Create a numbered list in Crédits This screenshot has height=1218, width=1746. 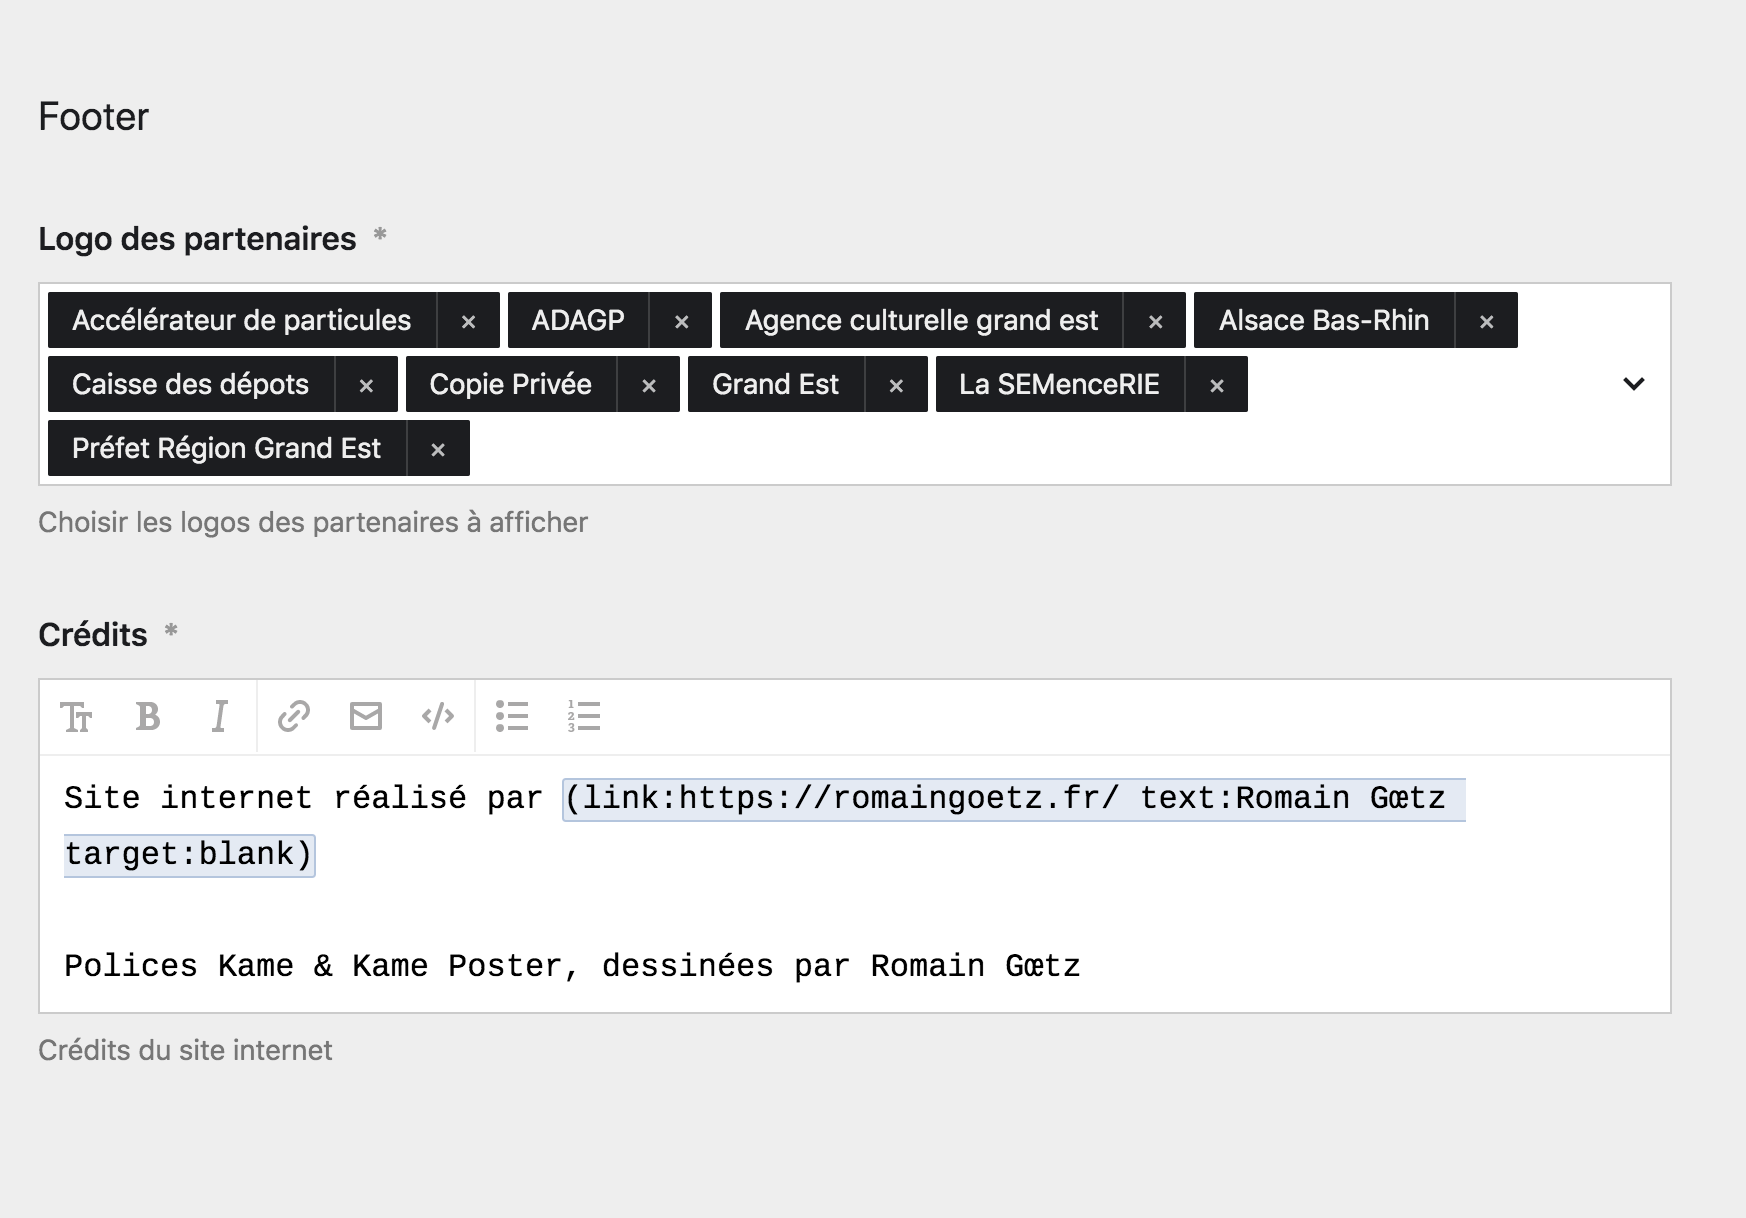(584, 716)
